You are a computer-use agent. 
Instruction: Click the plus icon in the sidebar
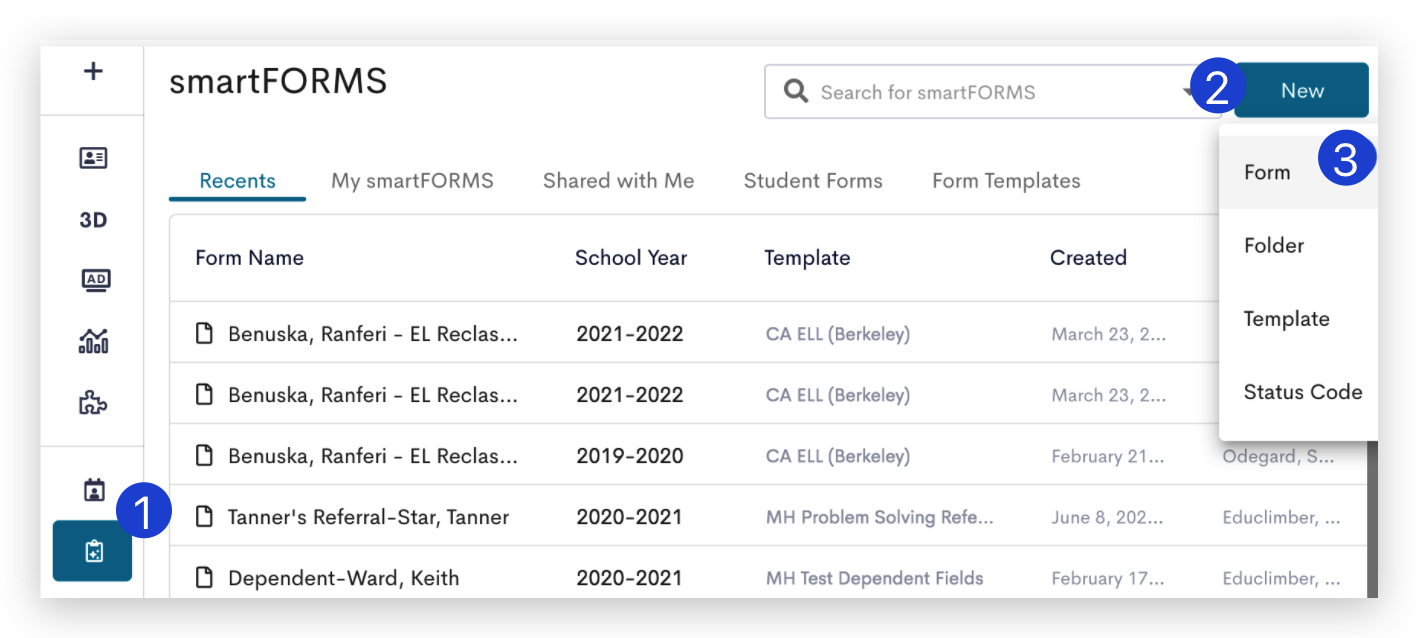[x=93, y=72]
